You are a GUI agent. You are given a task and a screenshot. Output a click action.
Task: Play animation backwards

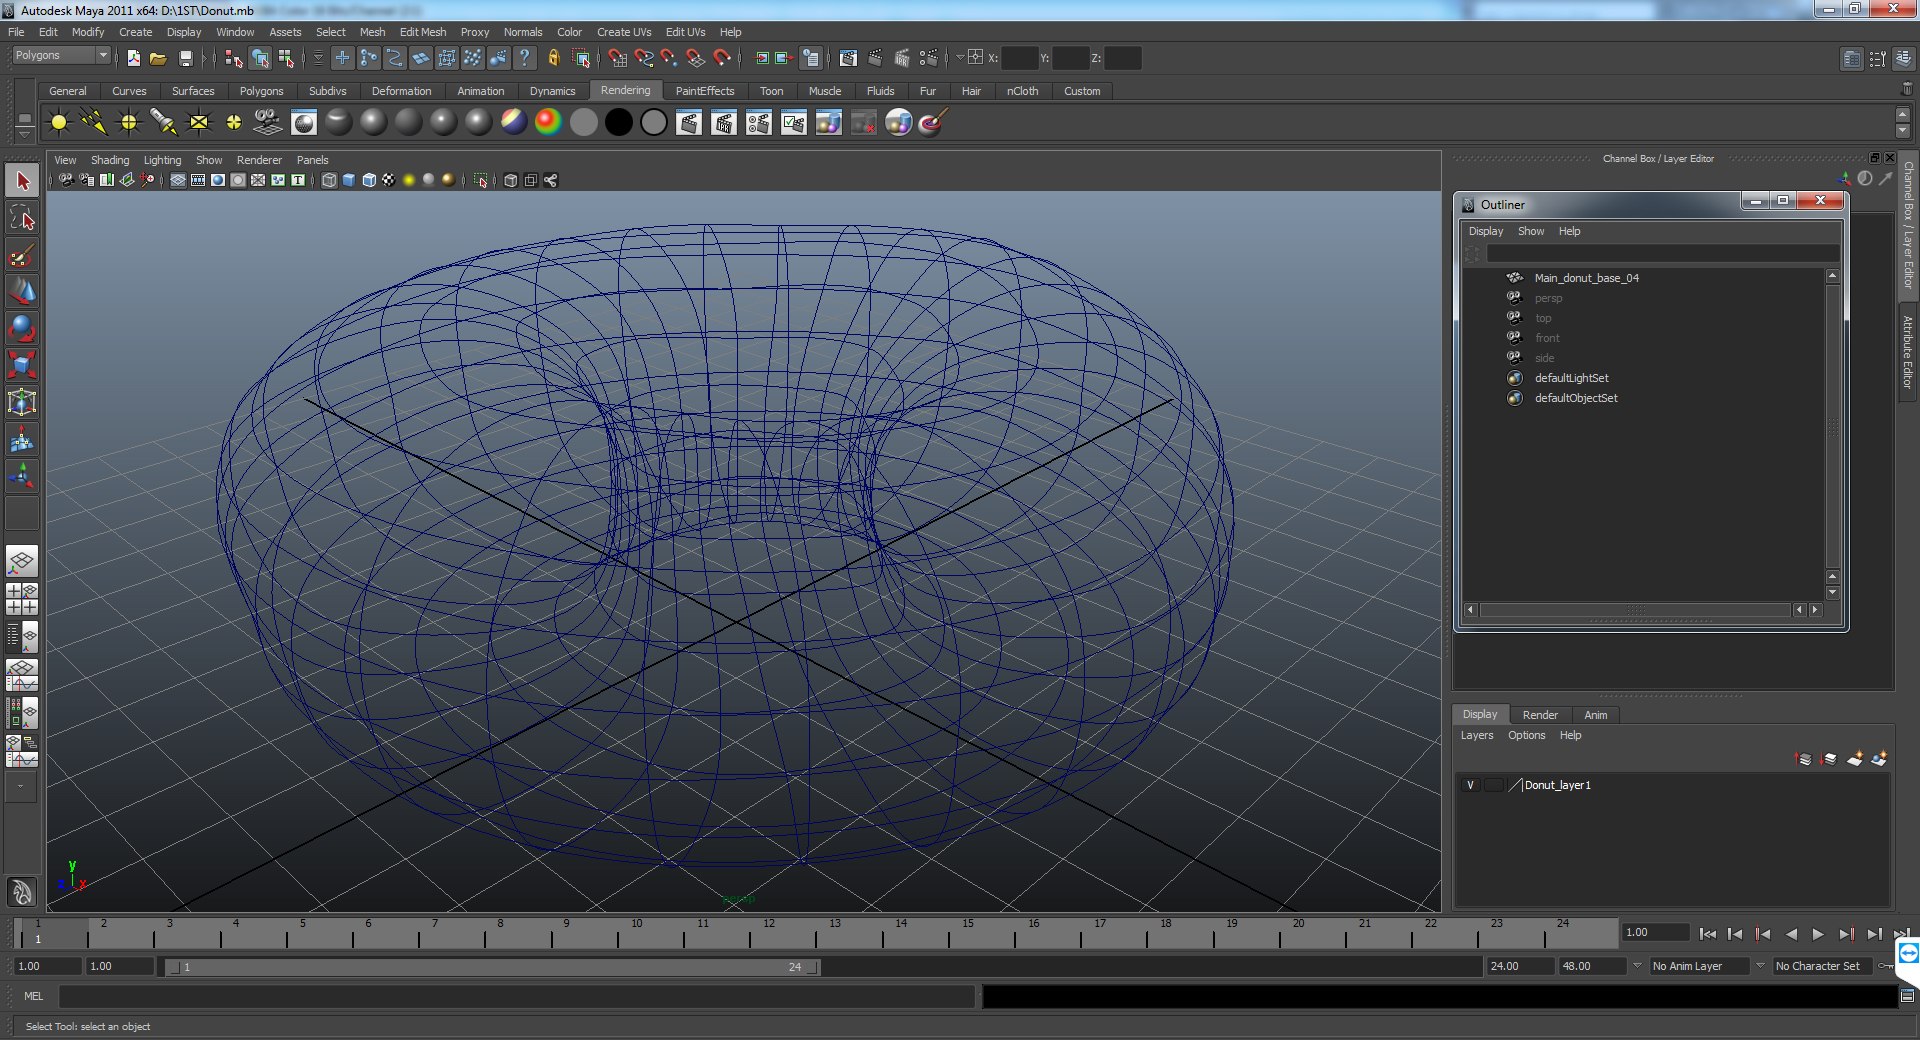pos(1791,934)
